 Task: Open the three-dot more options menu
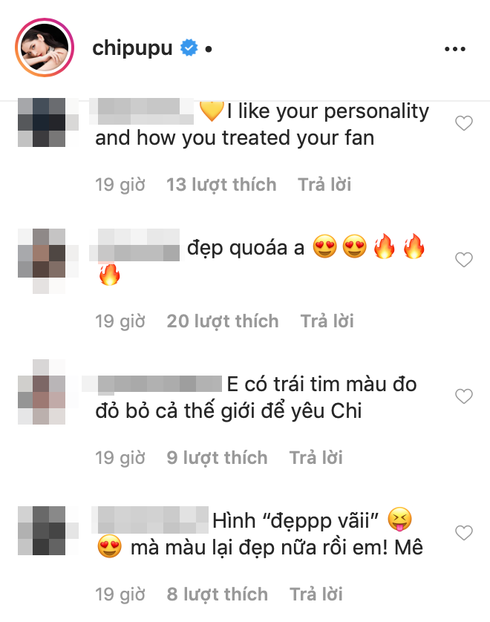455,49
